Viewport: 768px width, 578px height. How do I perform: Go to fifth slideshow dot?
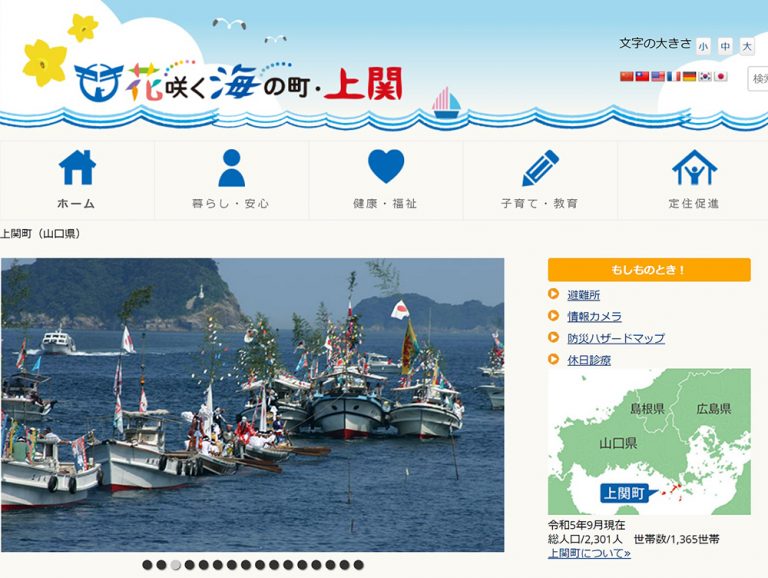(x=203, y=565)
